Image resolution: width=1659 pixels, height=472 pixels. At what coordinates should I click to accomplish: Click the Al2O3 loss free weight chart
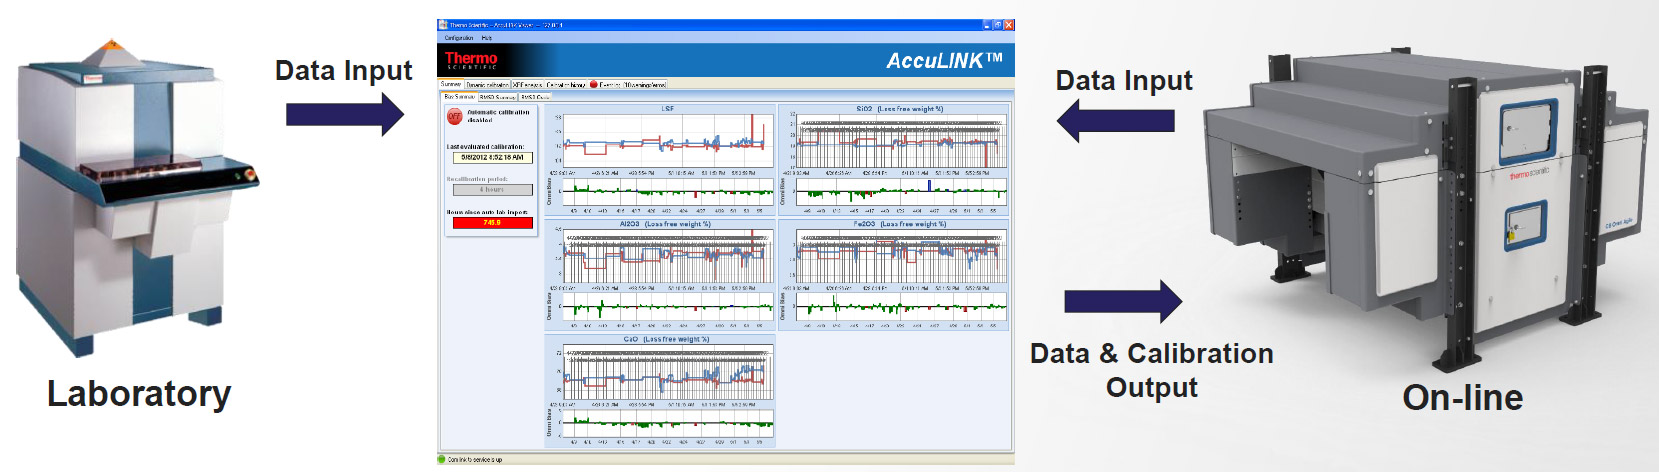tap(666, 256)
